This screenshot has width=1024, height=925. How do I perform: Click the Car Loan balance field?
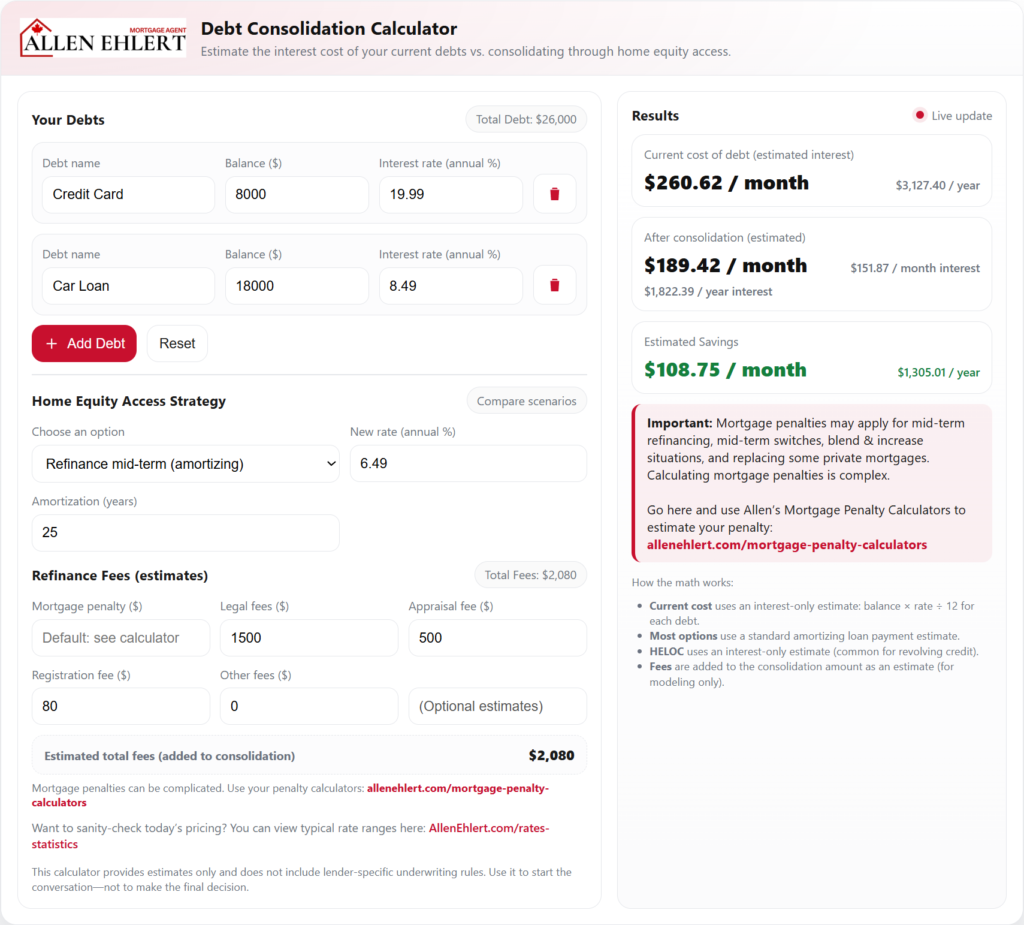[296, 285]
